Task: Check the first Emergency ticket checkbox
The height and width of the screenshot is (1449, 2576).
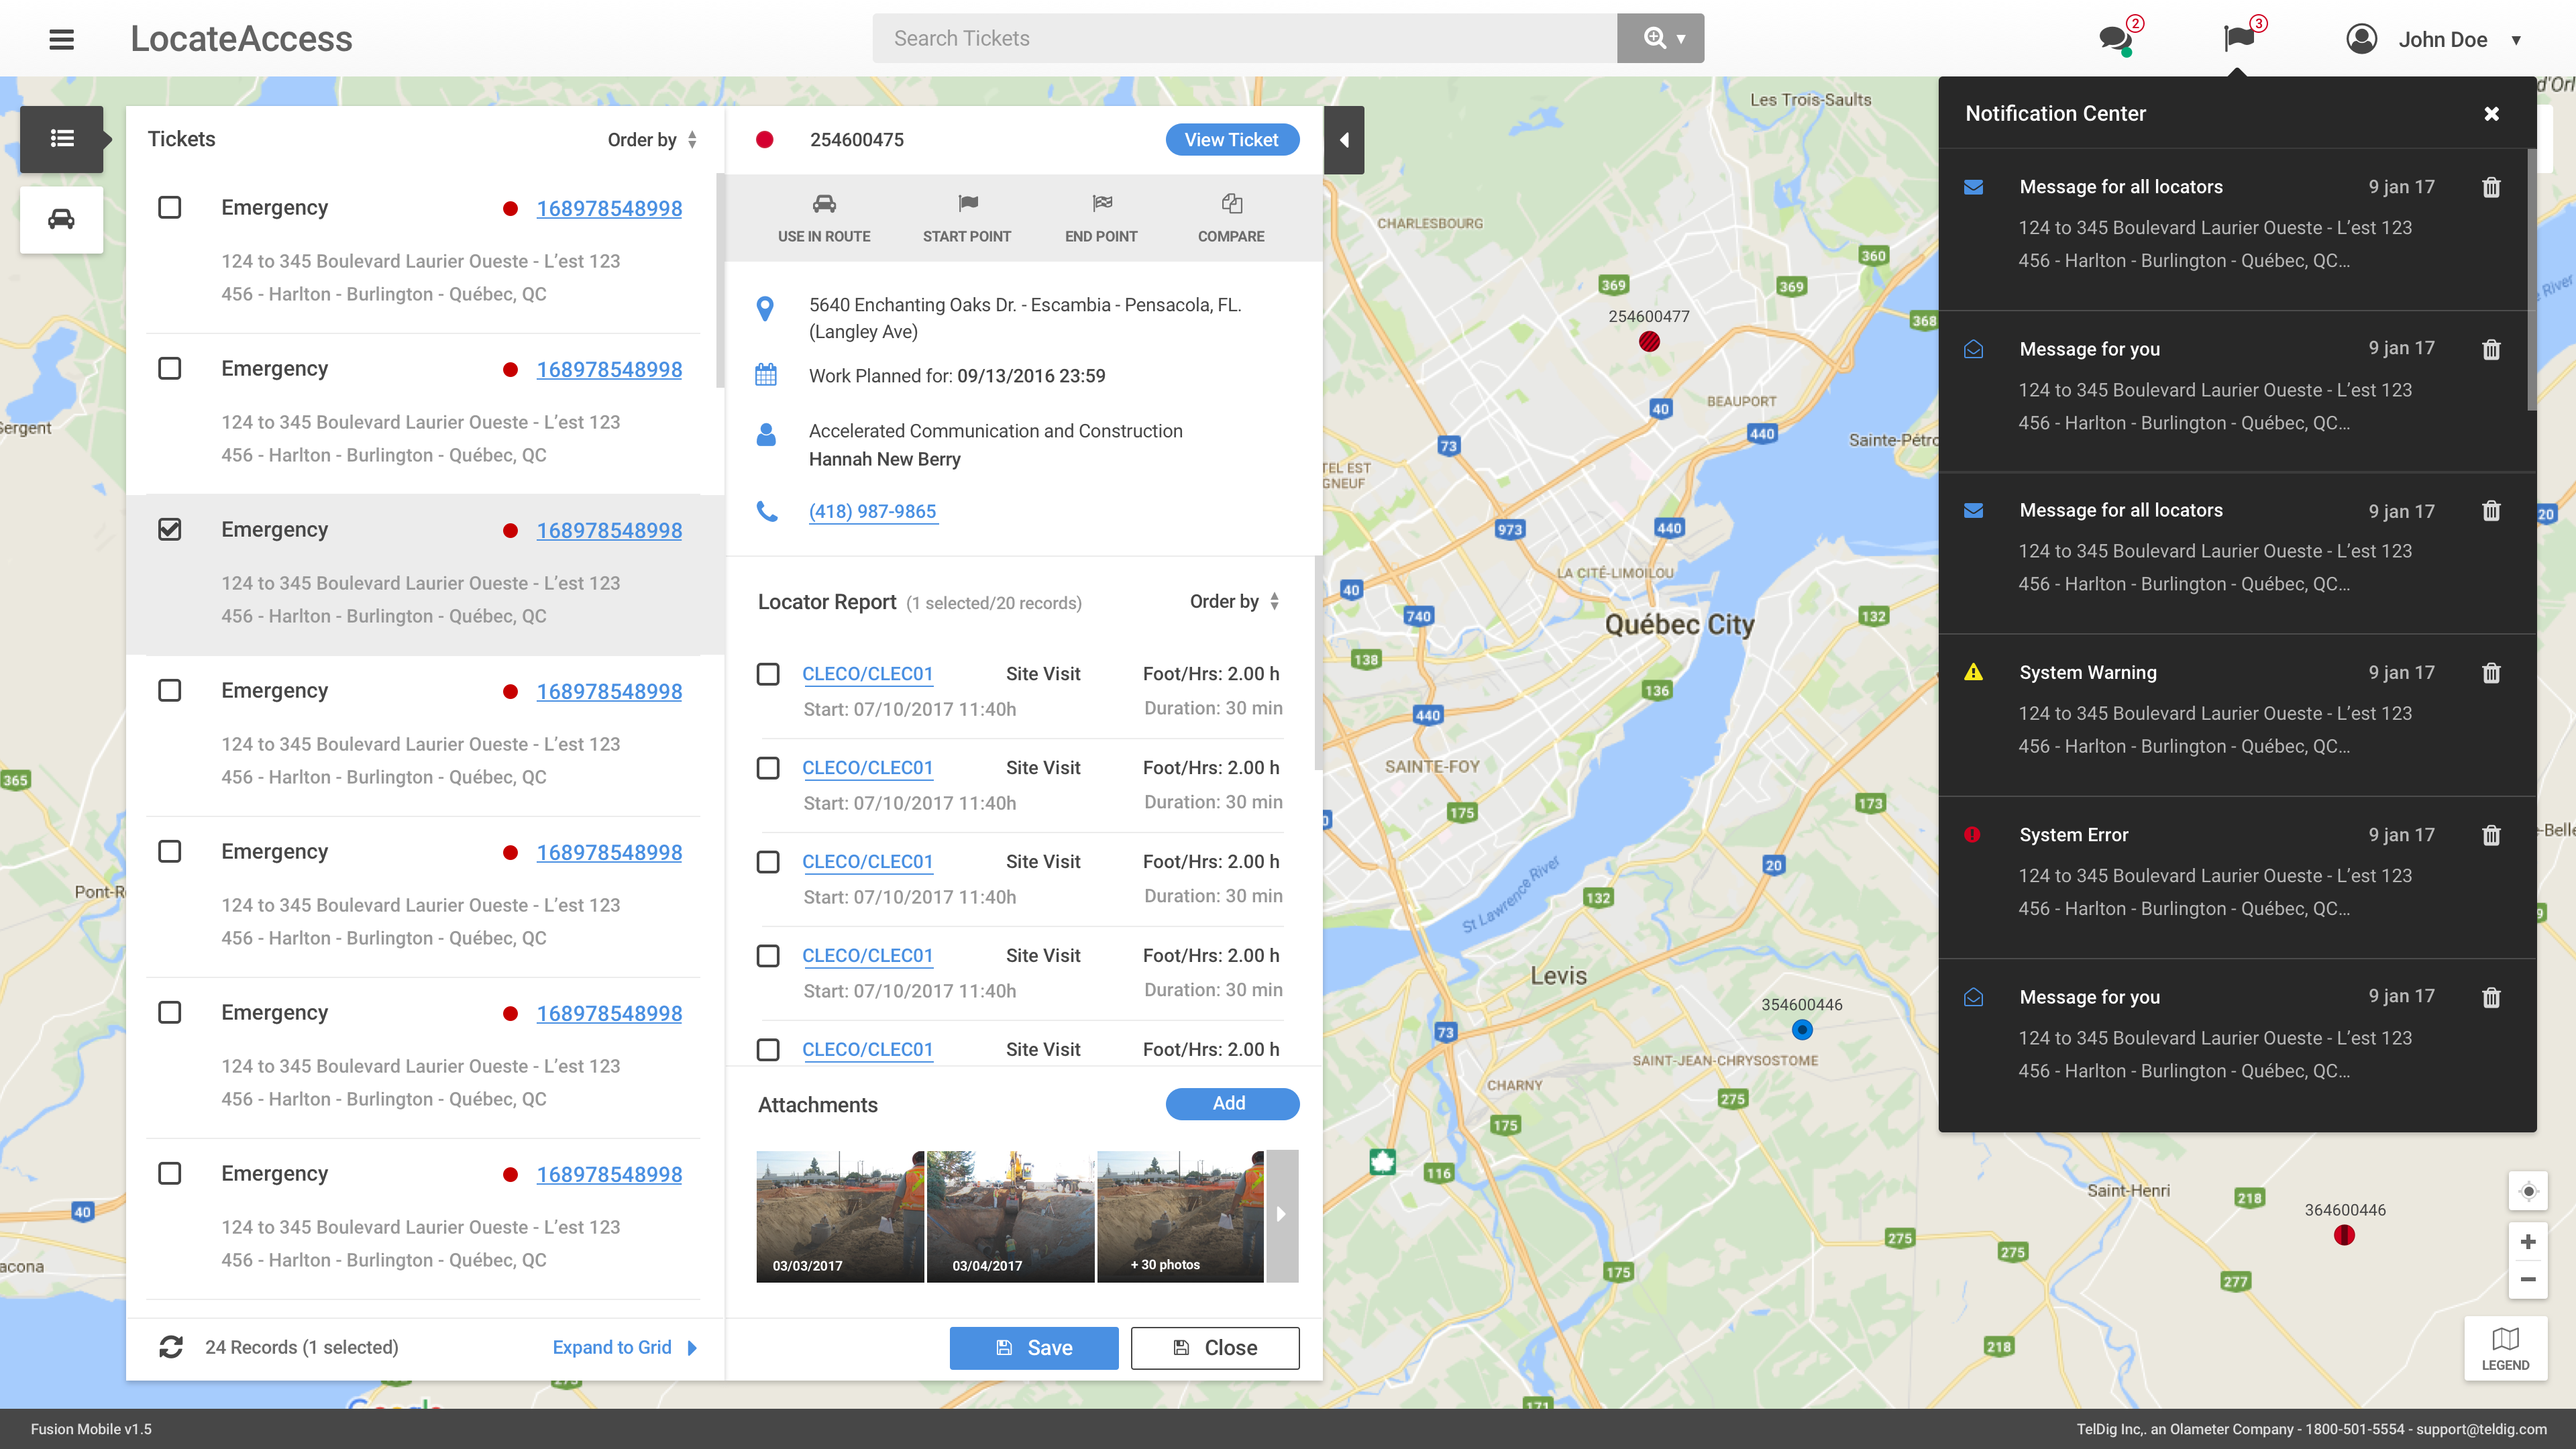Action: click(x=170, y=207)
